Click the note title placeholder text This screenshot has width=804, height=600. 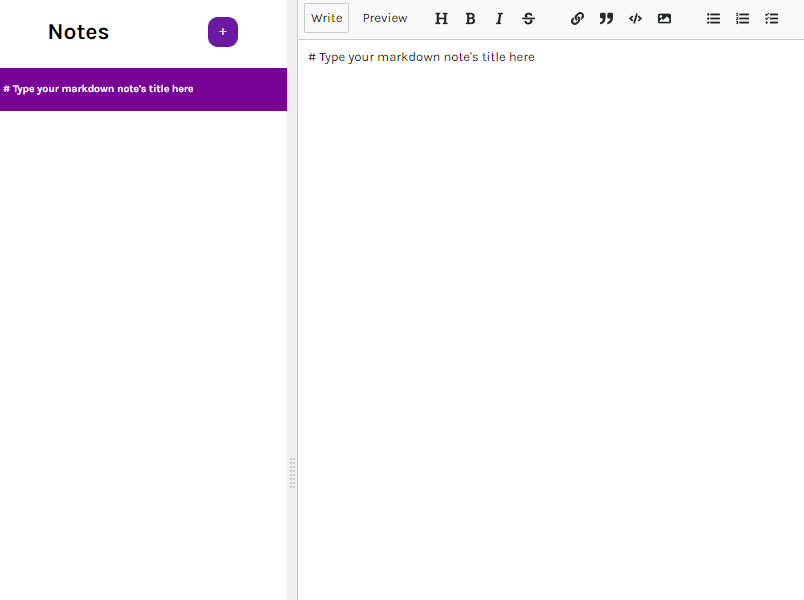point(421,57)
